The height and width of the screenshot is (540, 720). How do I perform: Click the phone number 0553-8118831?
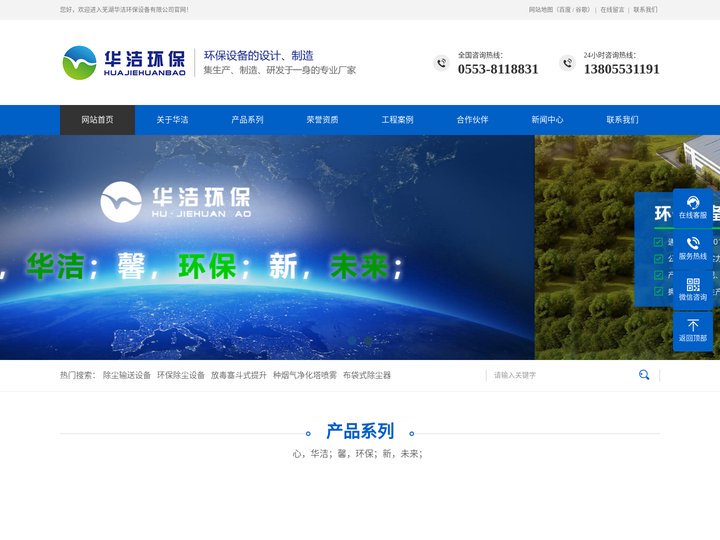498,69
